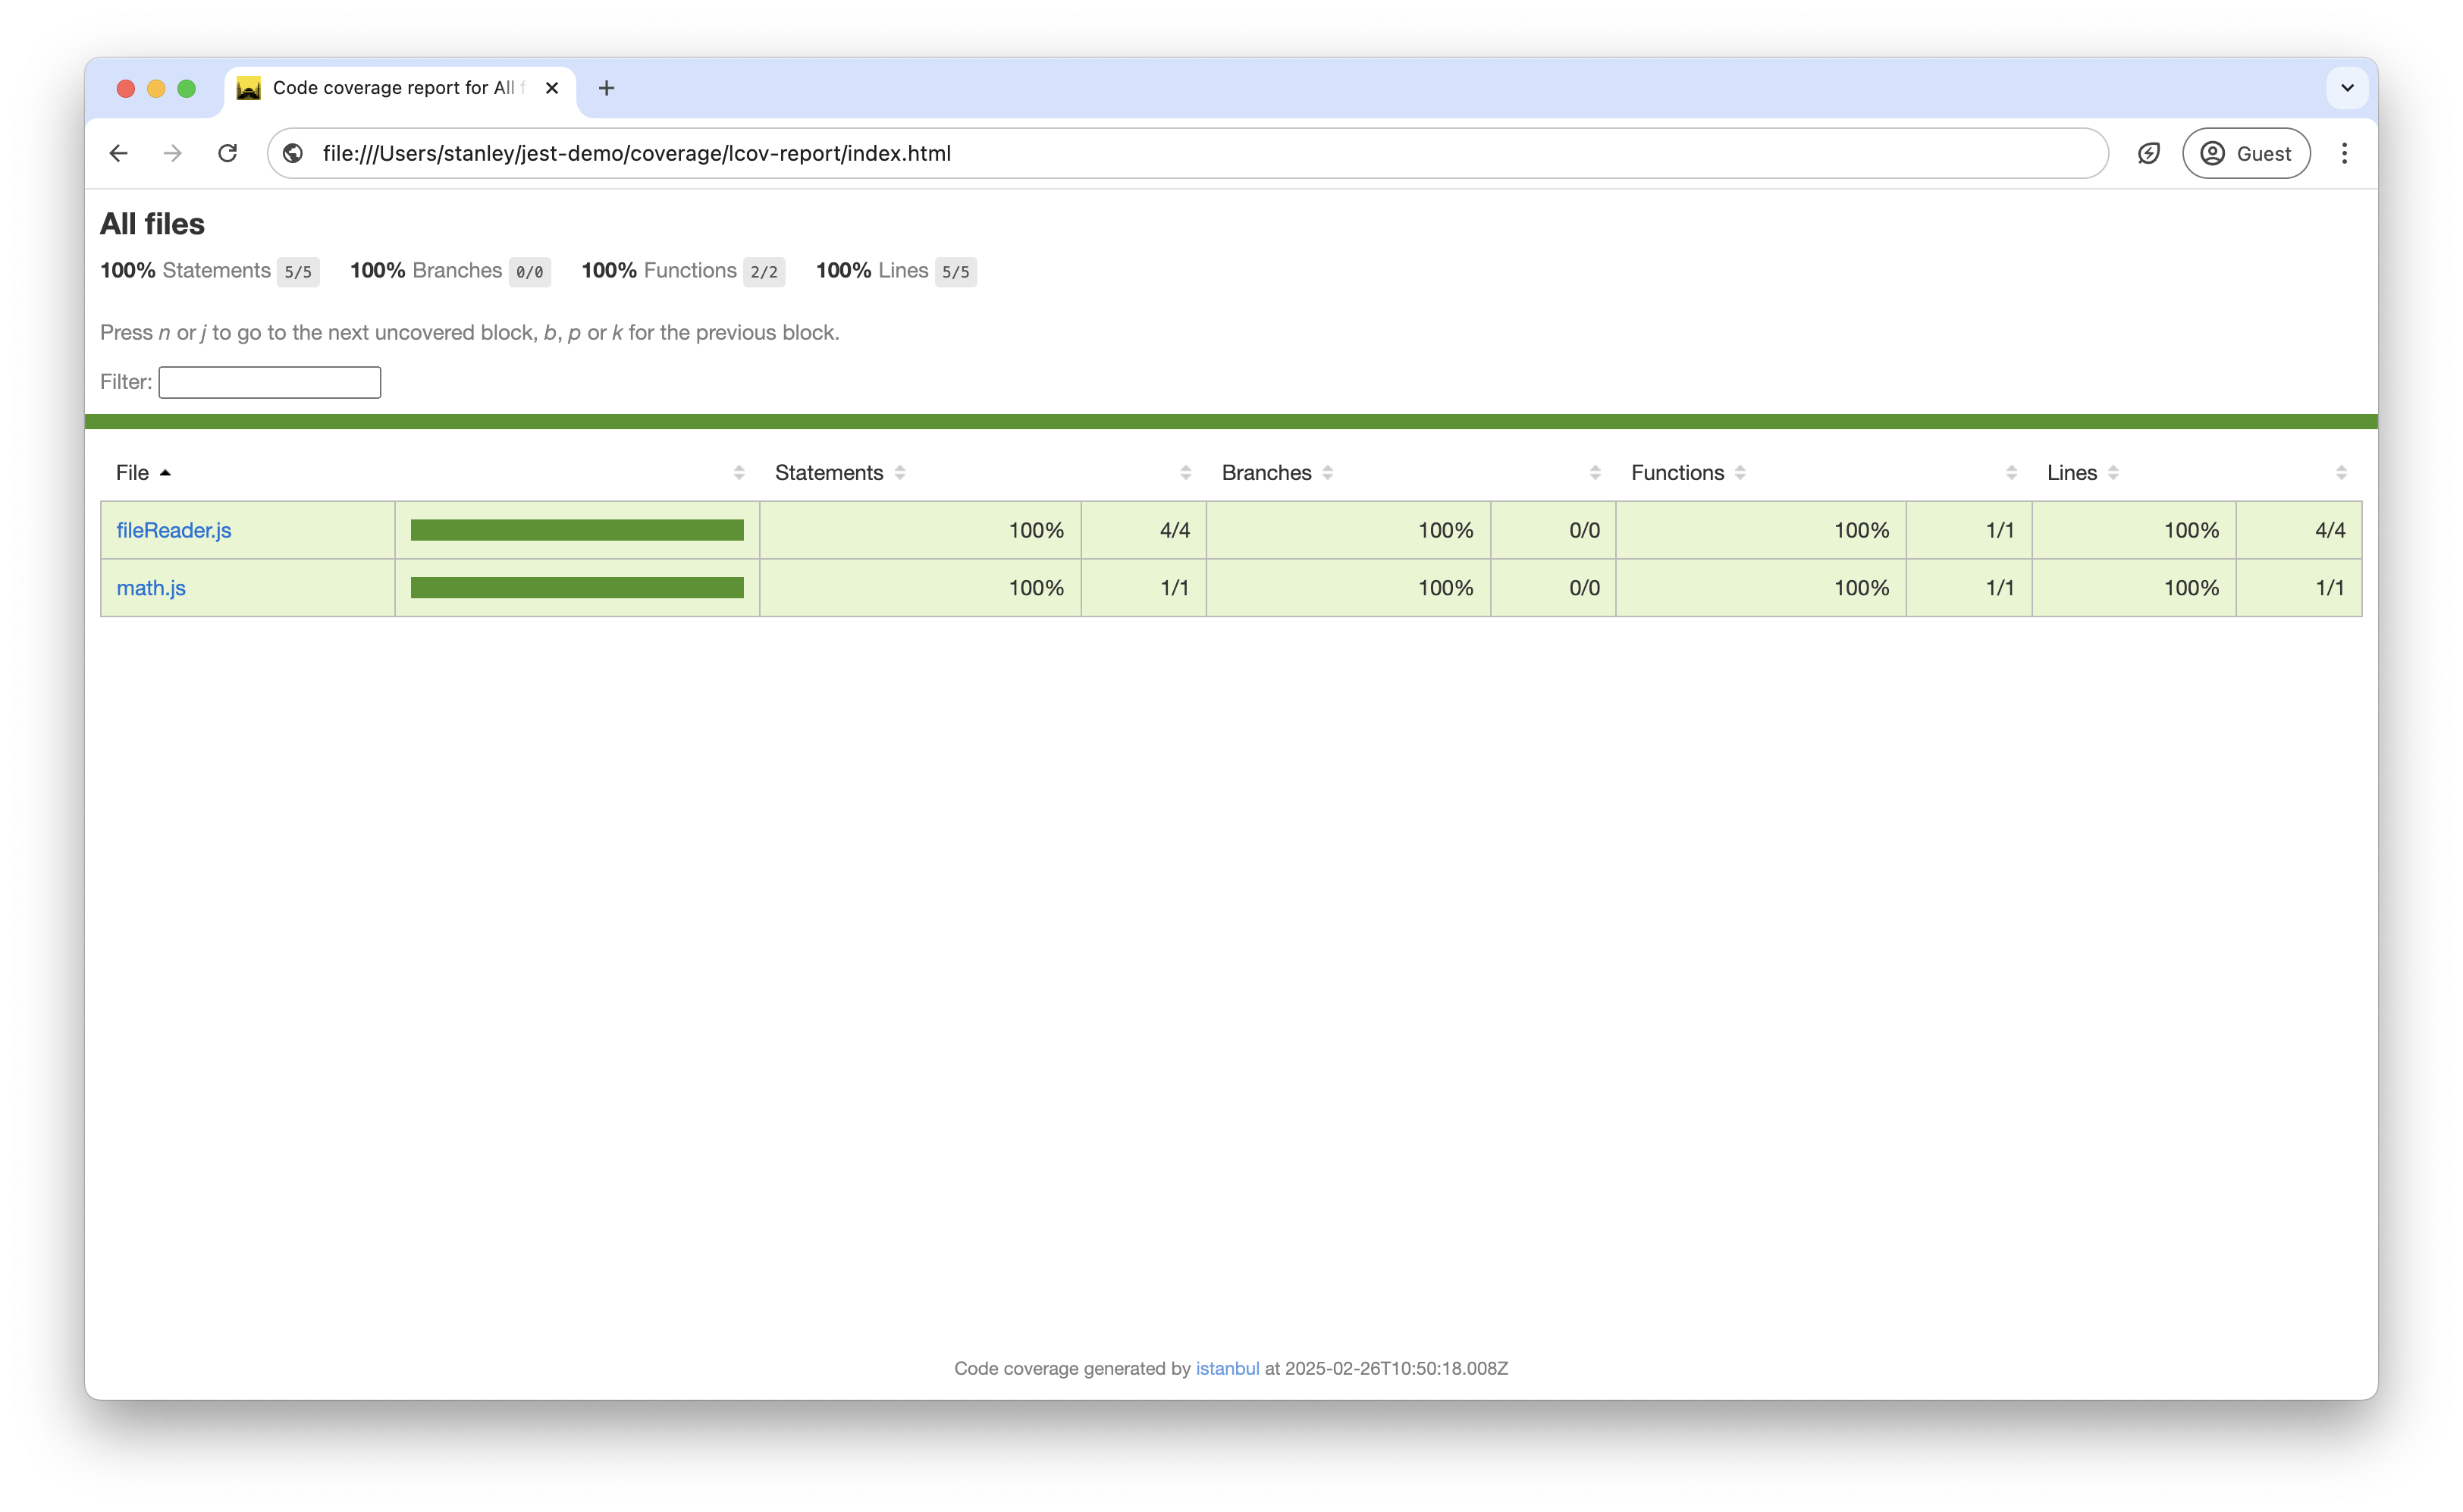Sort by Lines column header
Image resolution: width=2463 pixels, height=1512 pixels.
[2083, 472]
